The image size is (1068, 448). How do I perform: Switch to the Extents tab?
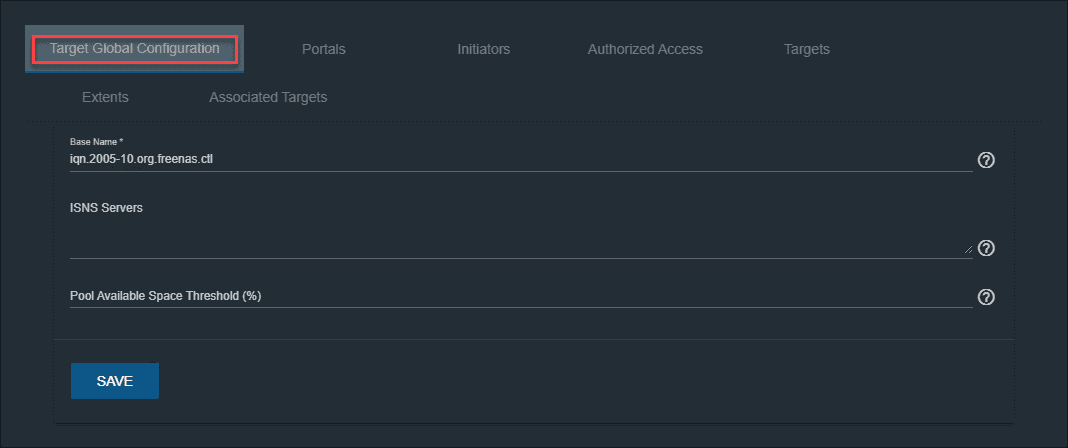tap(105, 97)
